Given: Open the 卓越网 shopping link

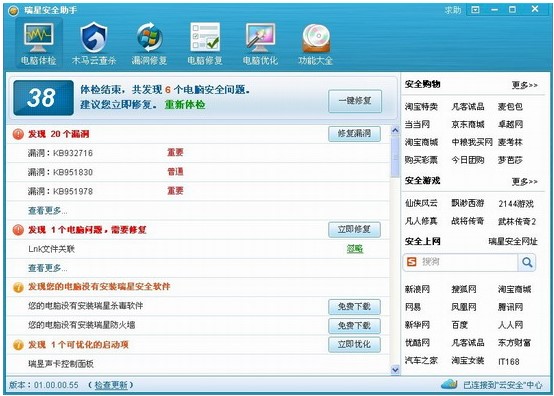Looking at the screenshot, I should [510, 124].
